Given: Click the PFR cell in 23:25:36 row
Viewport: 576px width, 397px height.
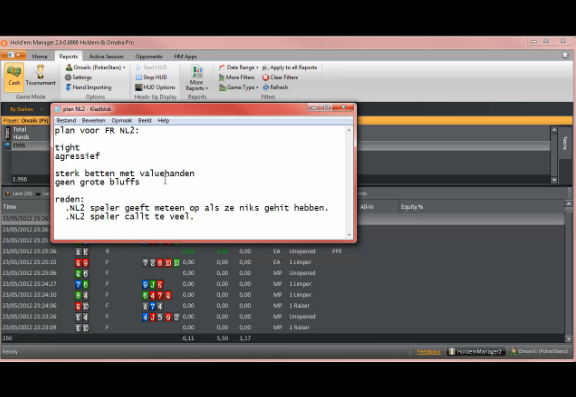Looking at the screenshot, I should pyautogui.click(x=336, y=252).
